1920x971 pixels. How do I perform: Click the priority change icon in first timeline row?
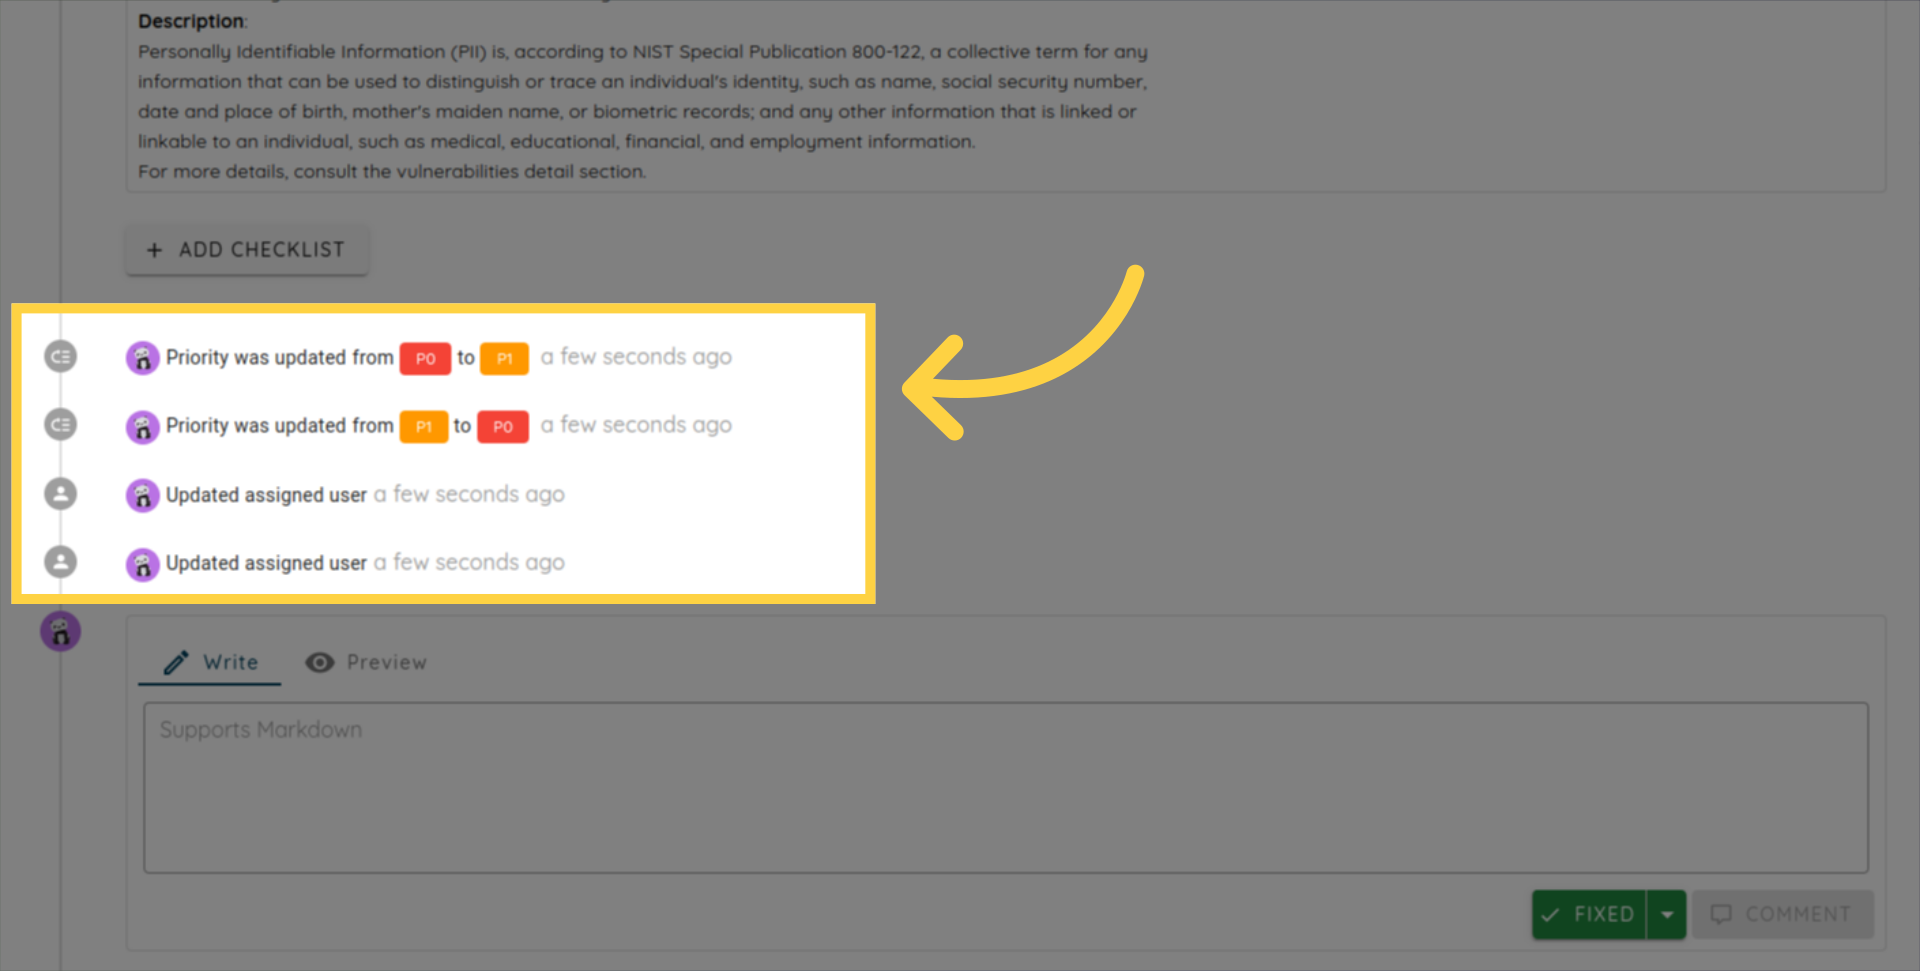pos(61,357)
